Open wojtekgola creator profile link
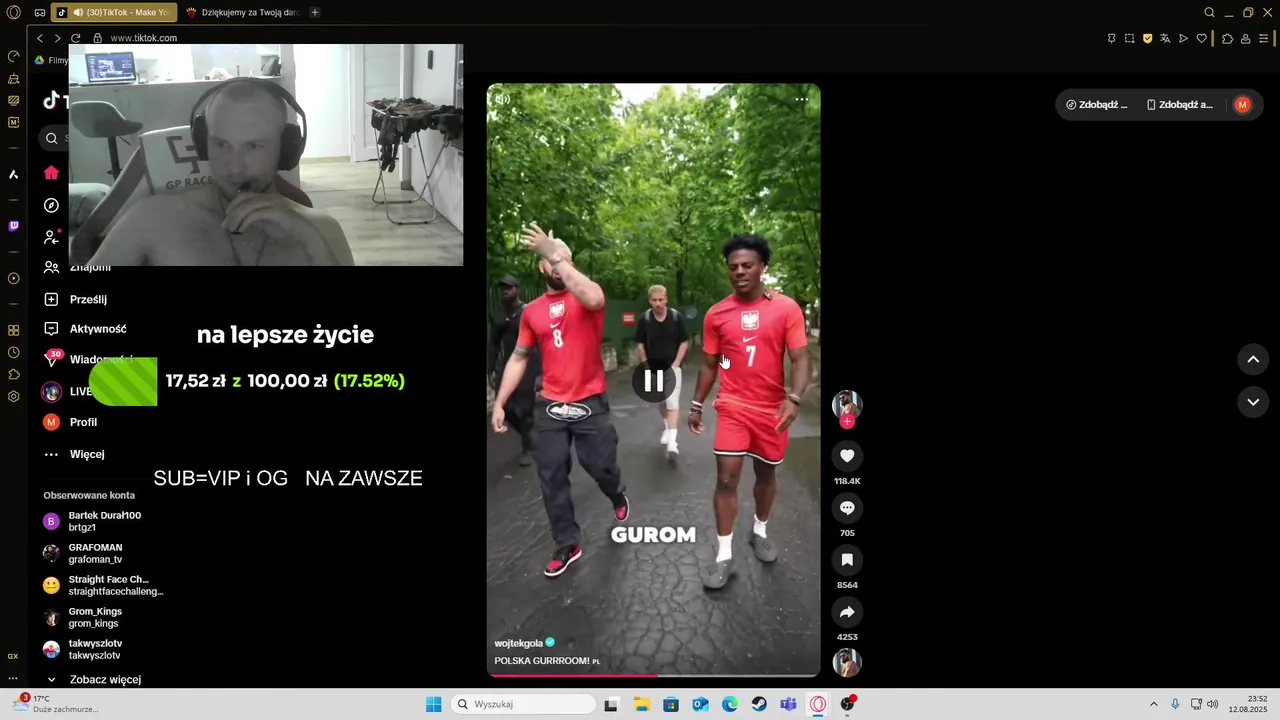Viewport: 1280px width, 720px height. pos(518,643)
